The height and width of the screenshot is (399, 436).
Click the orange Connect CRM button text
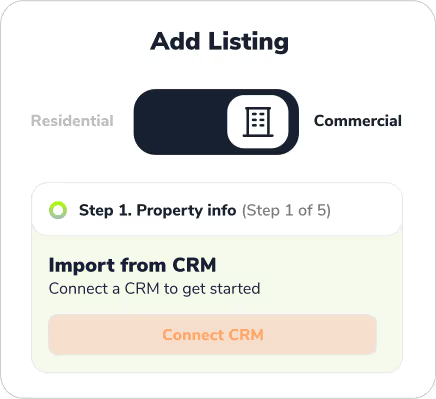(213, 335)
